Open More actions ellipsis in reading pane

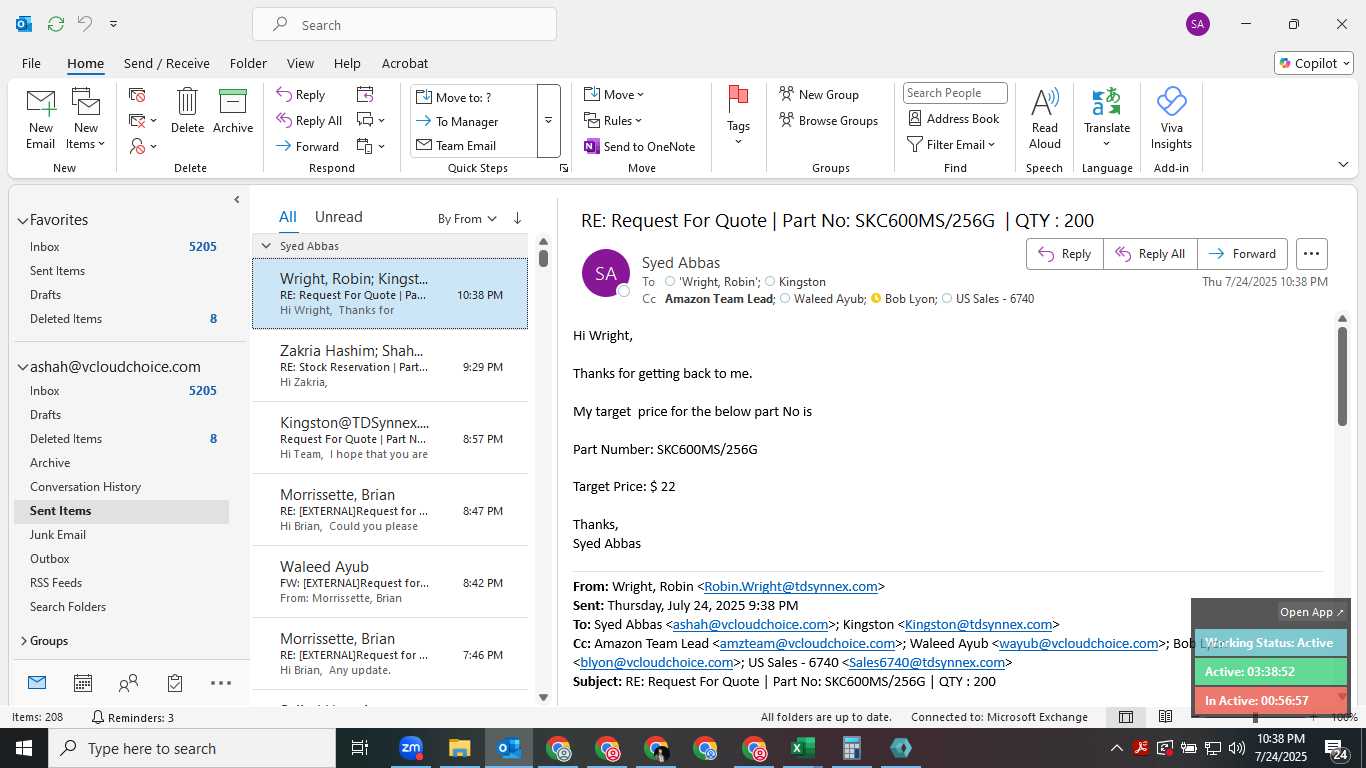tap(1311, 254)
